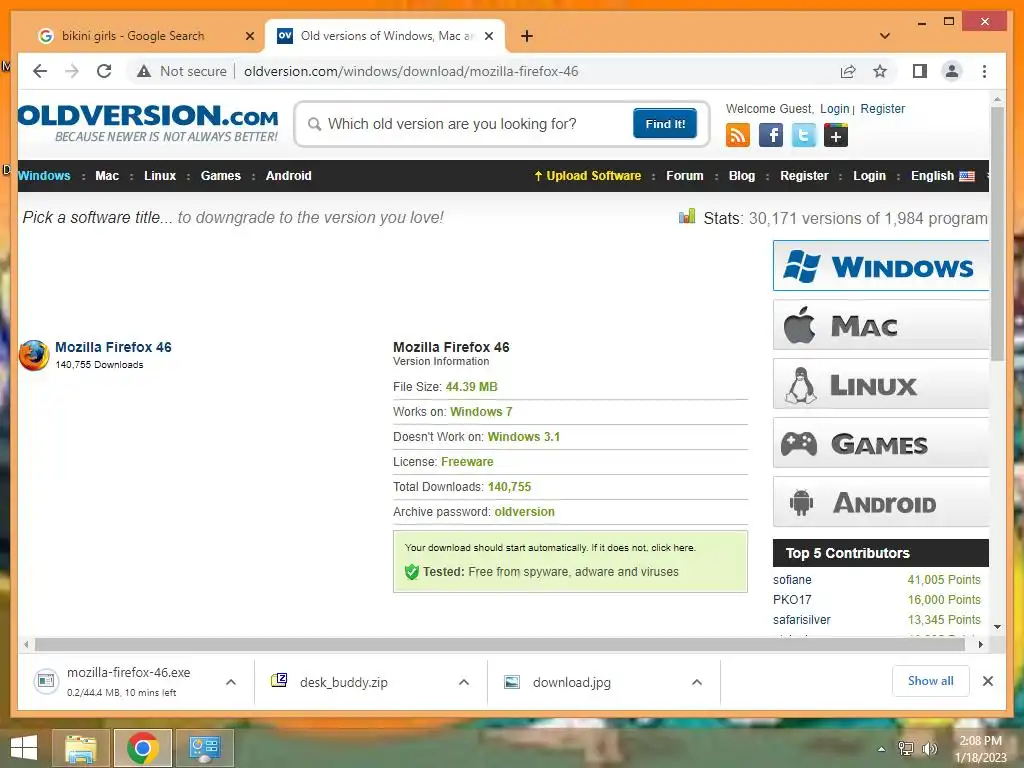Click the large ANDROID sidebar button
Viewport: 1024px width, 768px height.
tap(881, 502)
